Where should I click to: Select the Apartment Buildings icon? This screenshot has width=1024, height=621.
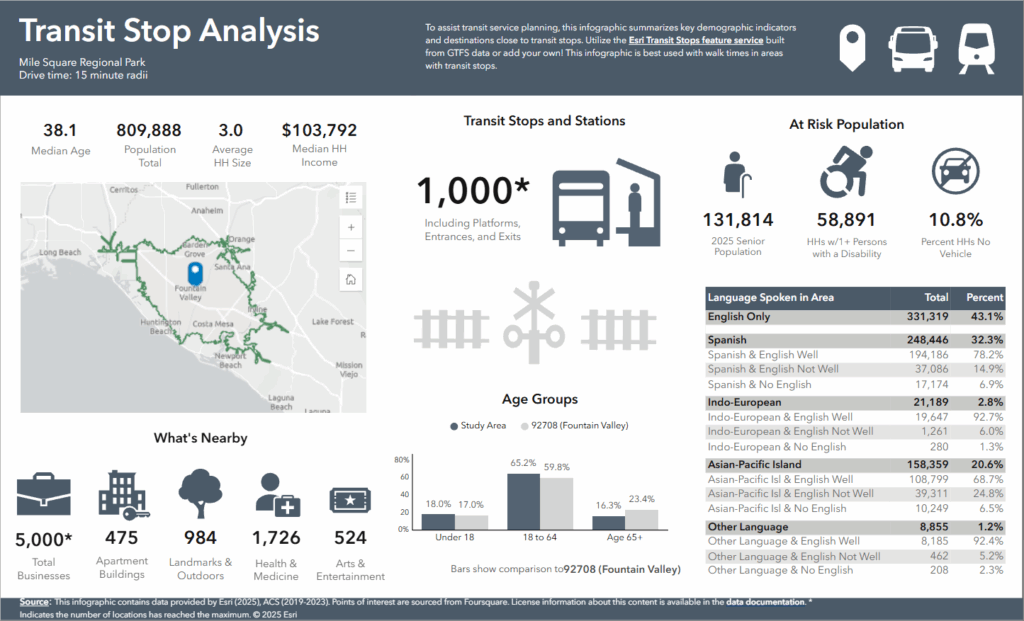tap(122, 494)
